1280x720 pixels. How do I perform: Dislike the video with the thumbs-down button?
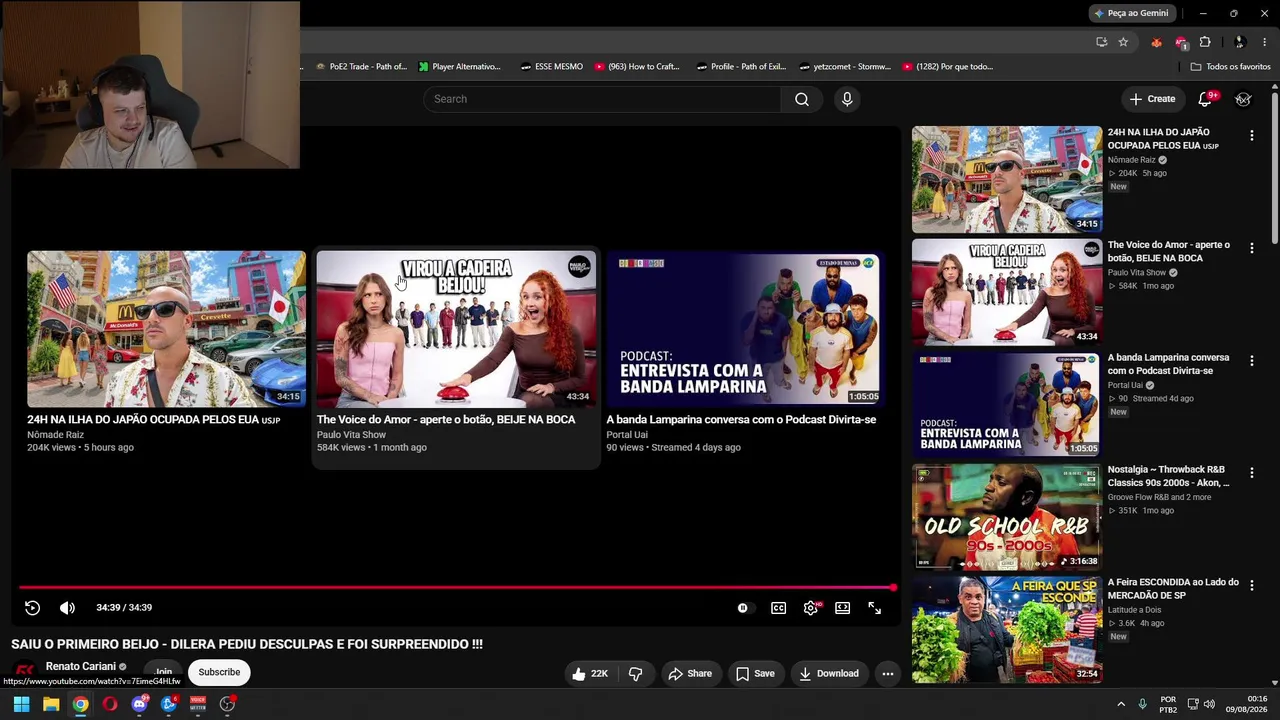(635, 674)
